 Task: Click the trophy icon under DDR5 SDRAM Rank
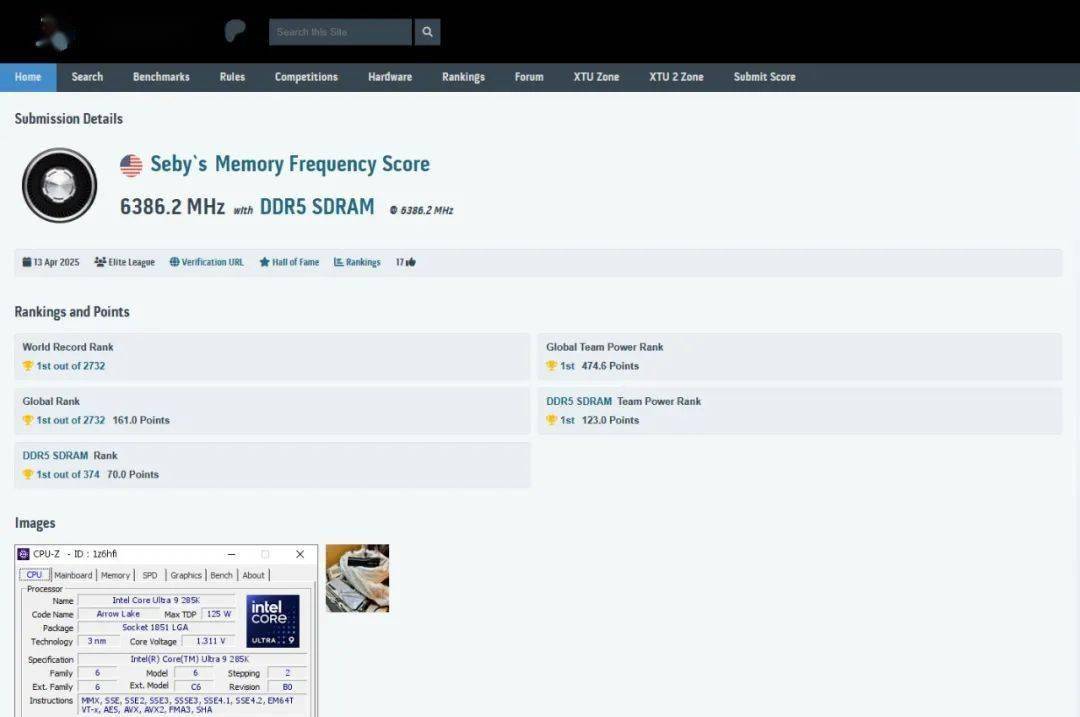(28, 475)
